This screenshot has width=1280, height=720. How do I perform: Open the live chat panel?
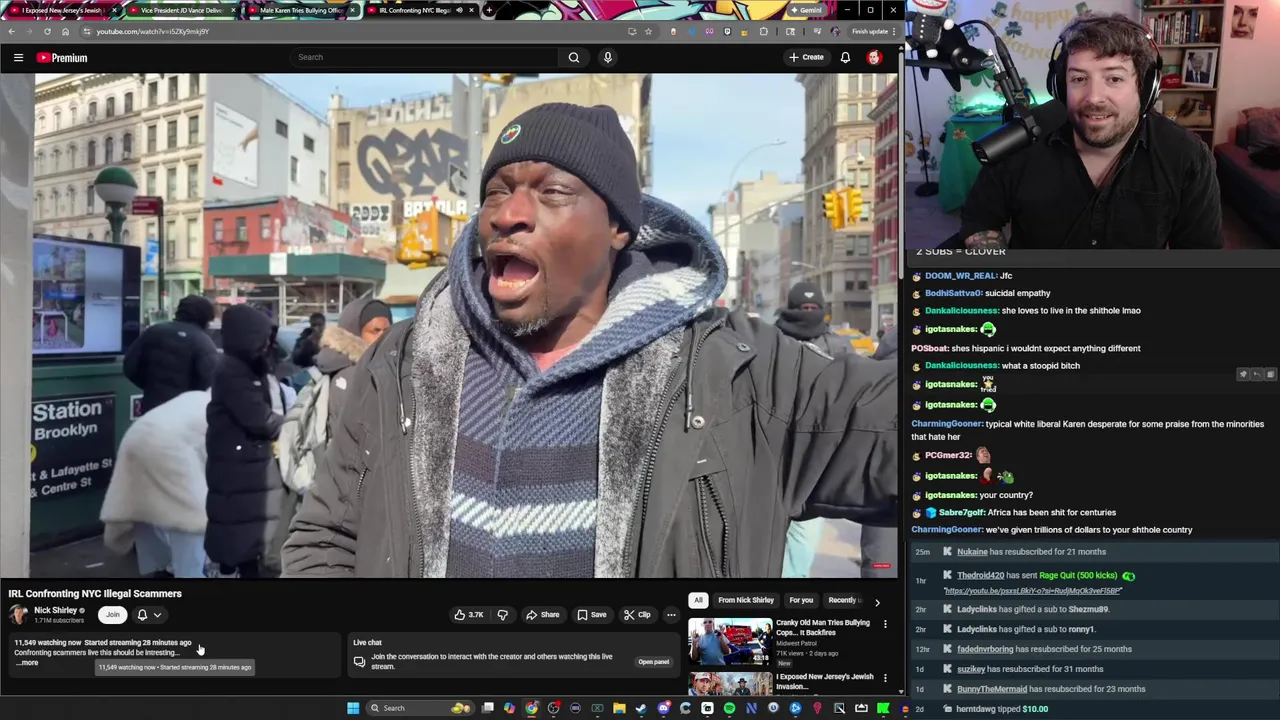[653, 662]
